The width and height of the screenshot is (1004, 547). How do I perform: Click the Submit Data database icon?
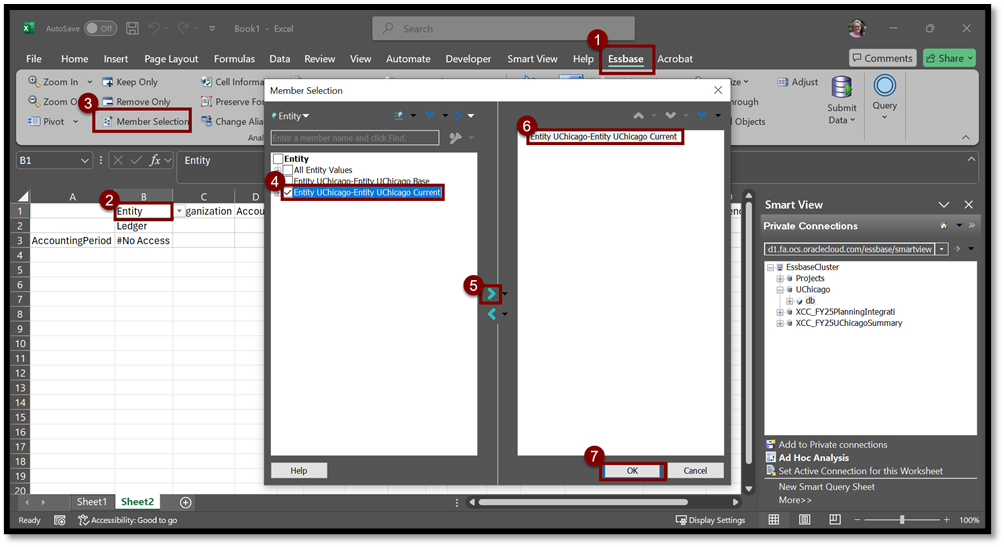coord(841,88)
